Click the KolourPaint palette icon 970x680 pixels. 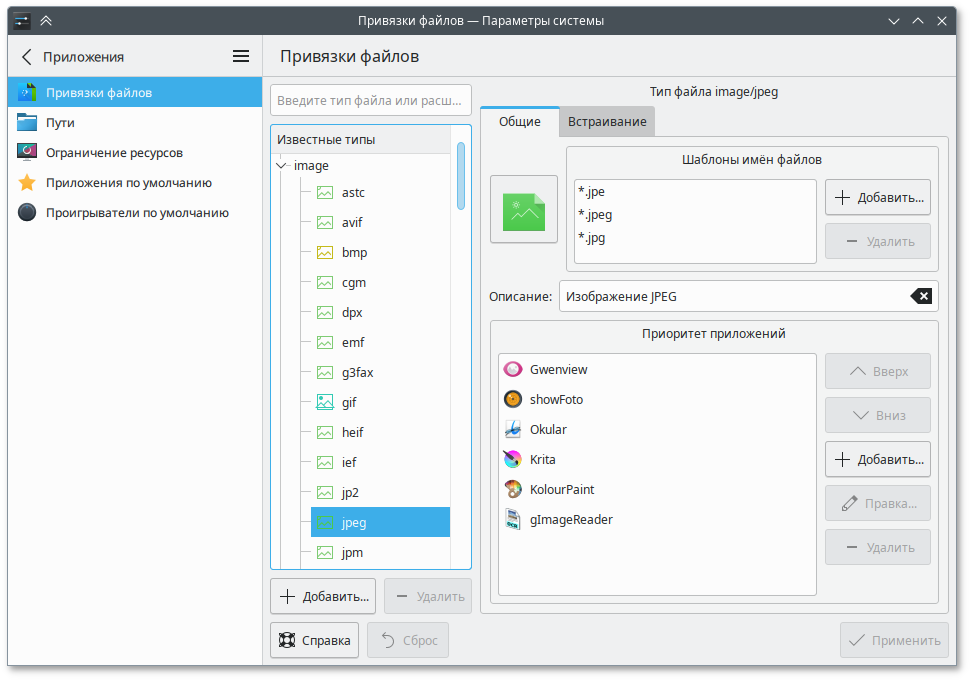pos(513,490)
